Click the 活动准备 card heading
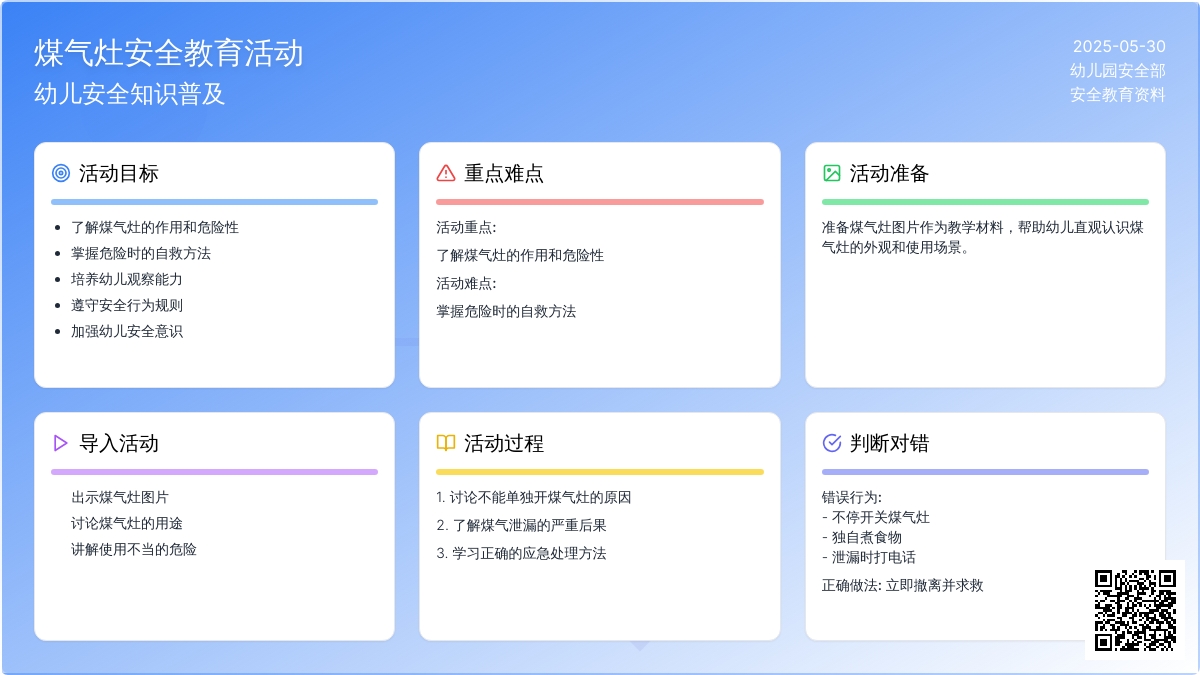The image size is (1200, 675). pyautogui.click(x=890, y=173)
